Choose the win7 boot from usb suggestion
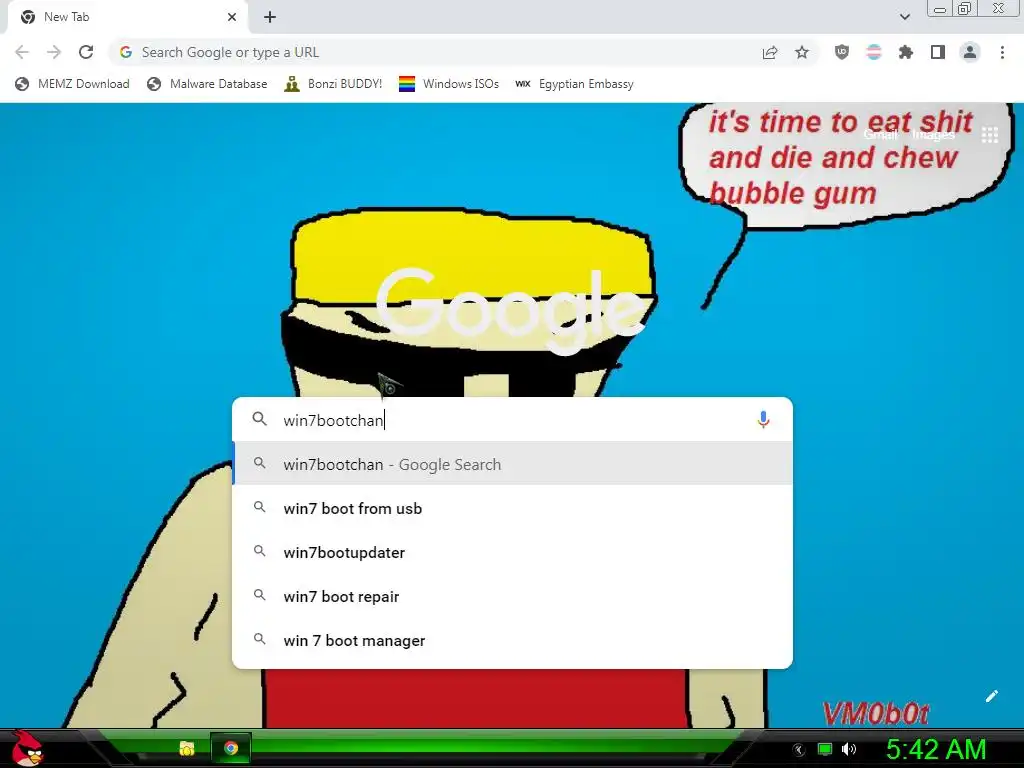This screenshot has height=768, width=1024. point(512,508)
